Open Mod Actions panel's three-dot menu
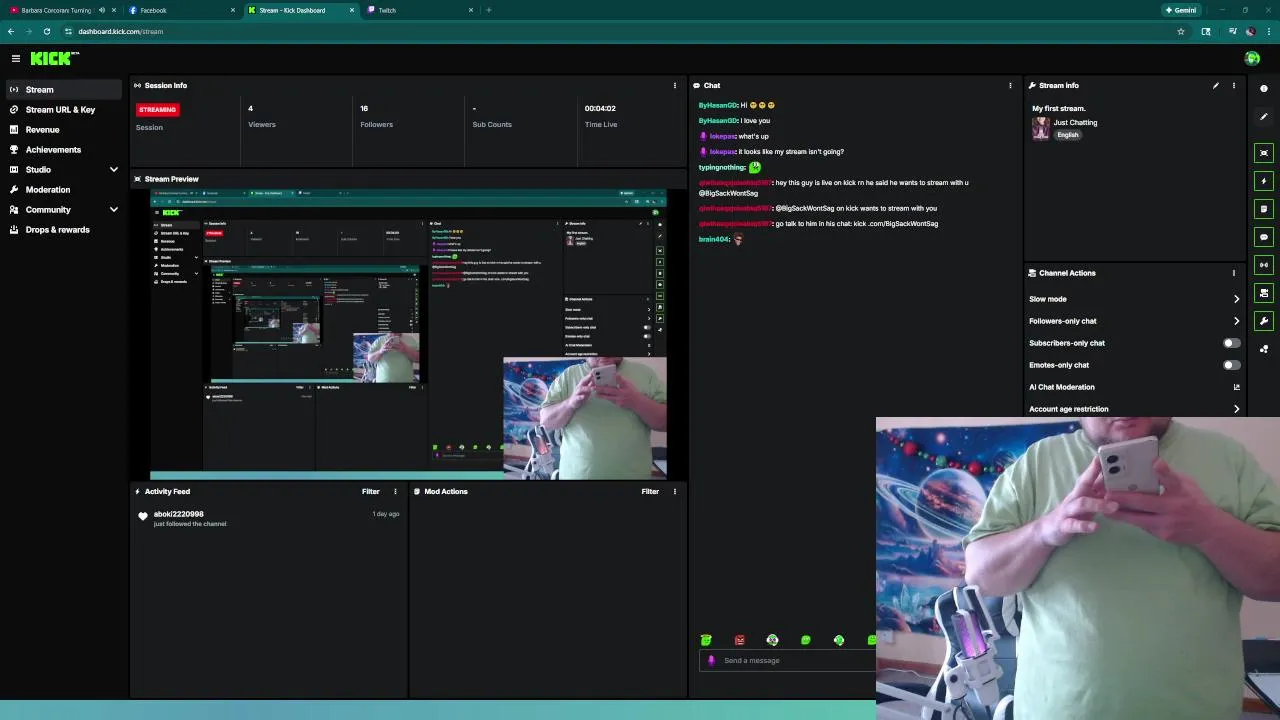 675,492
